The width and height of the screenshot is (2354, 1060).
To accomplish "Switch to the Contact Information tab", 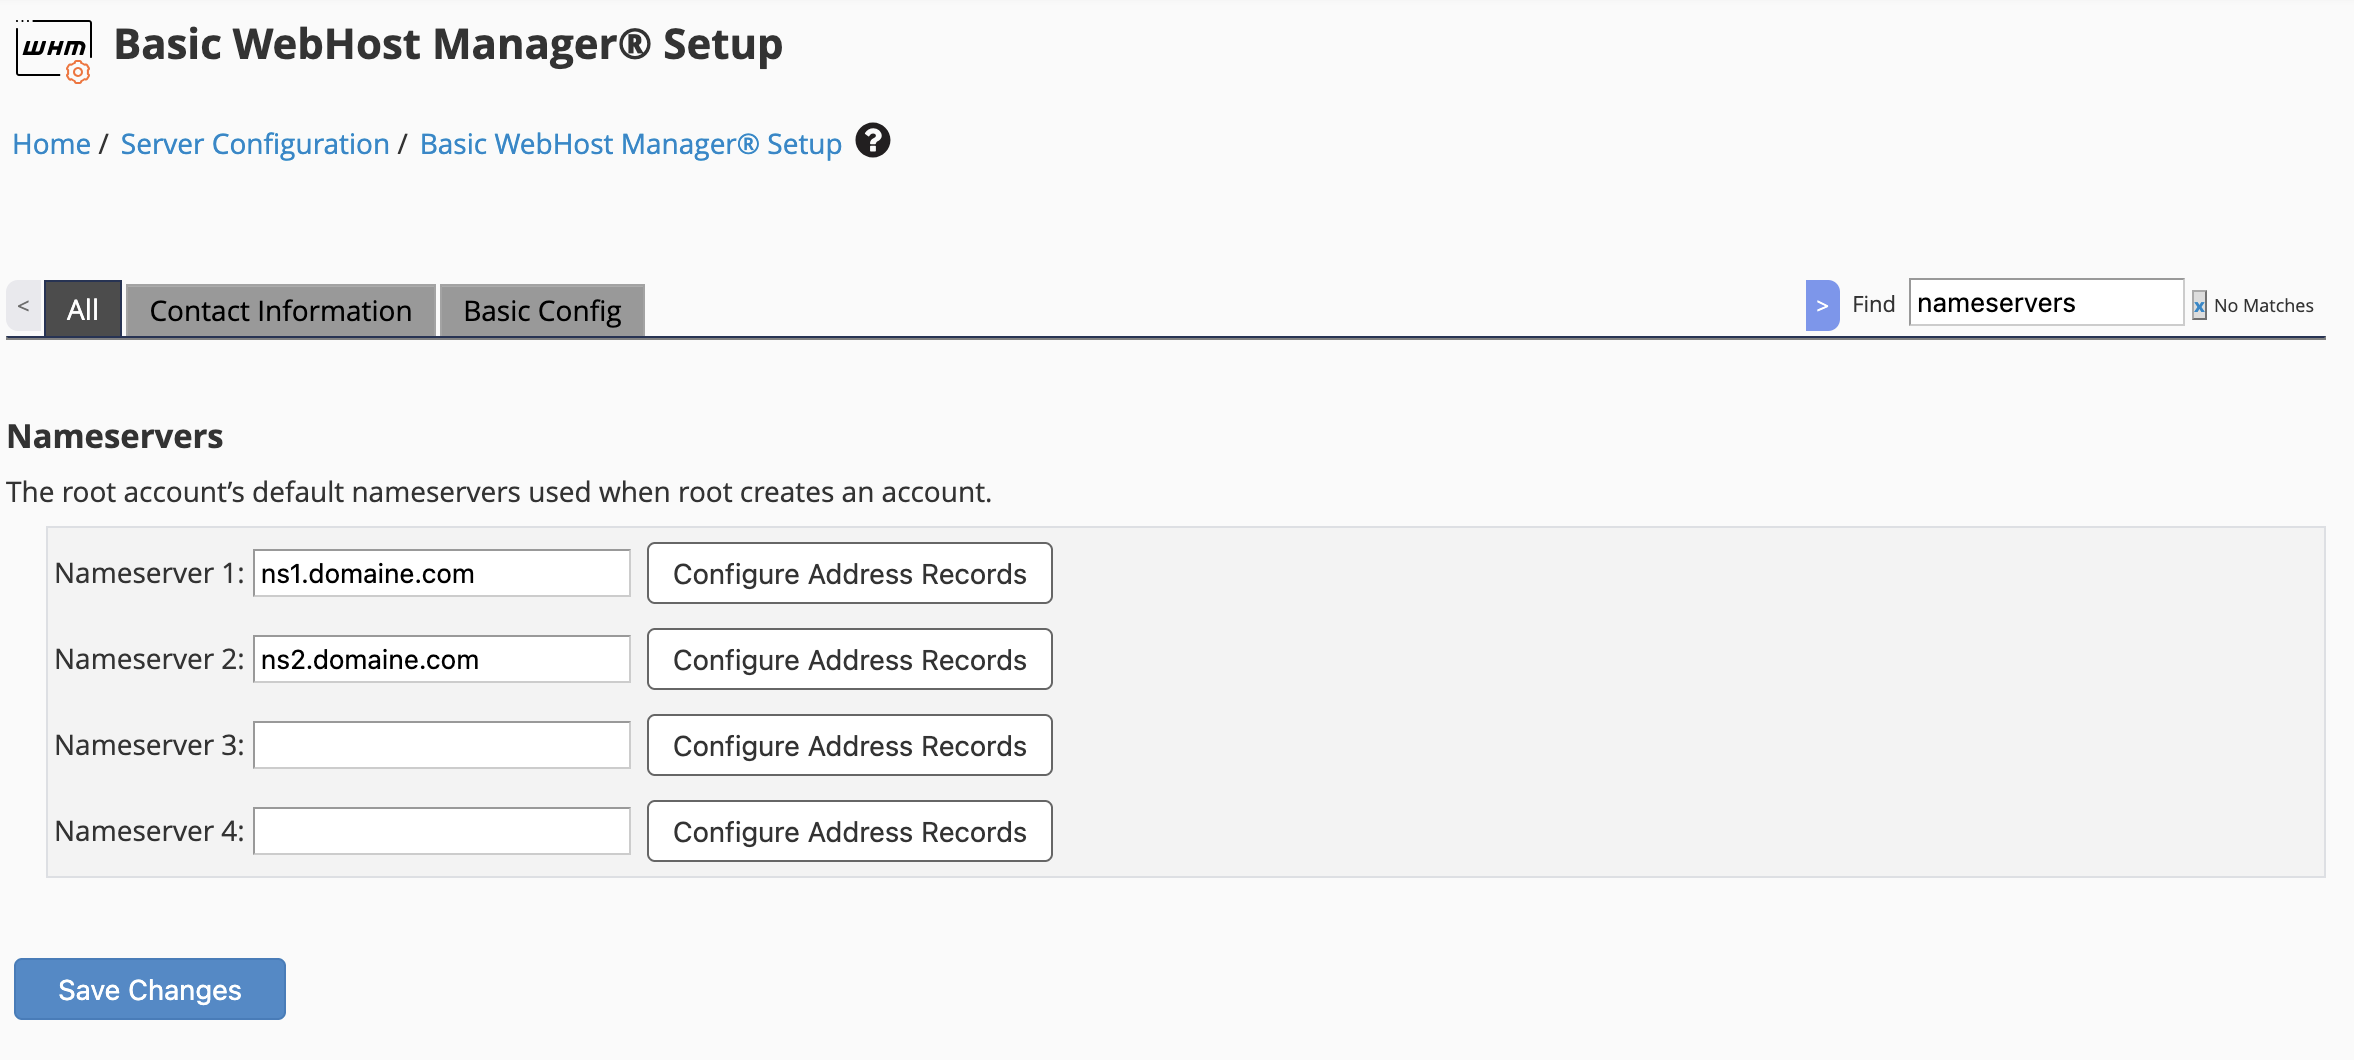I will [x=281, y=311].
